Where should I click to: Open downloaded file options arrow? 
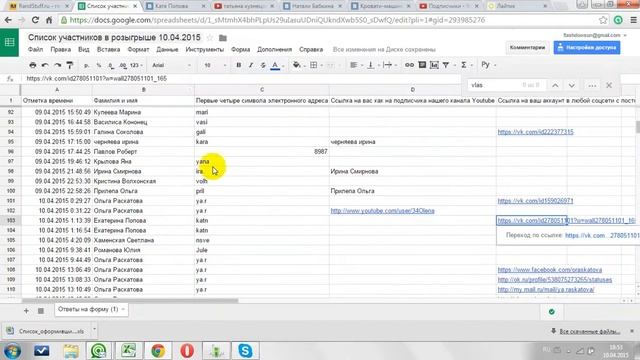pos(94,329)
